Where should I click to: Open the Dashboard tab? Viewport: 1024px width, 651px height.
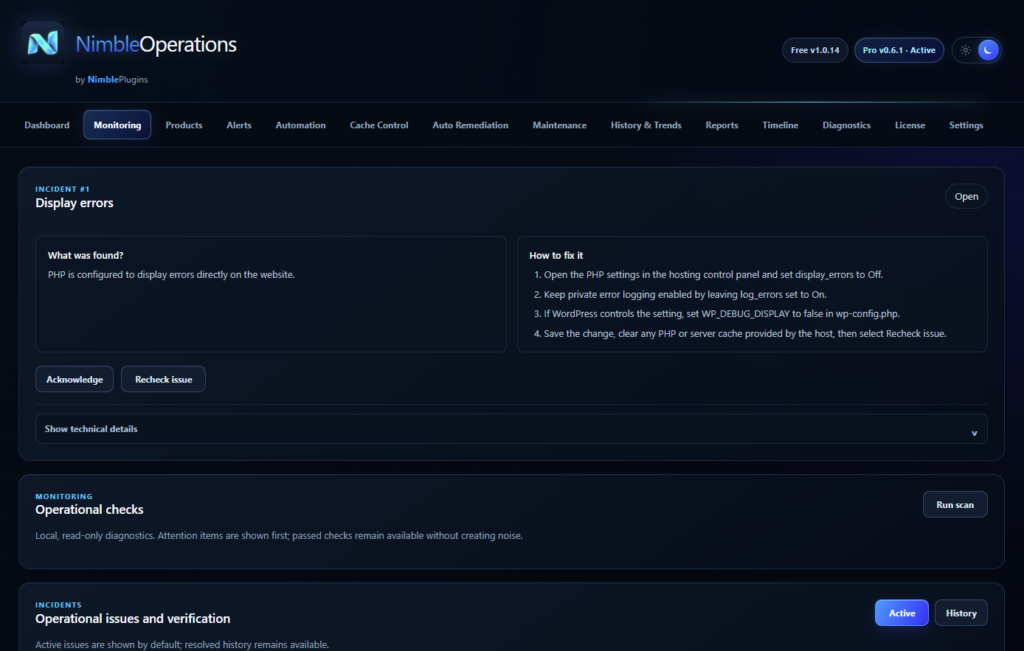(47, 125)
